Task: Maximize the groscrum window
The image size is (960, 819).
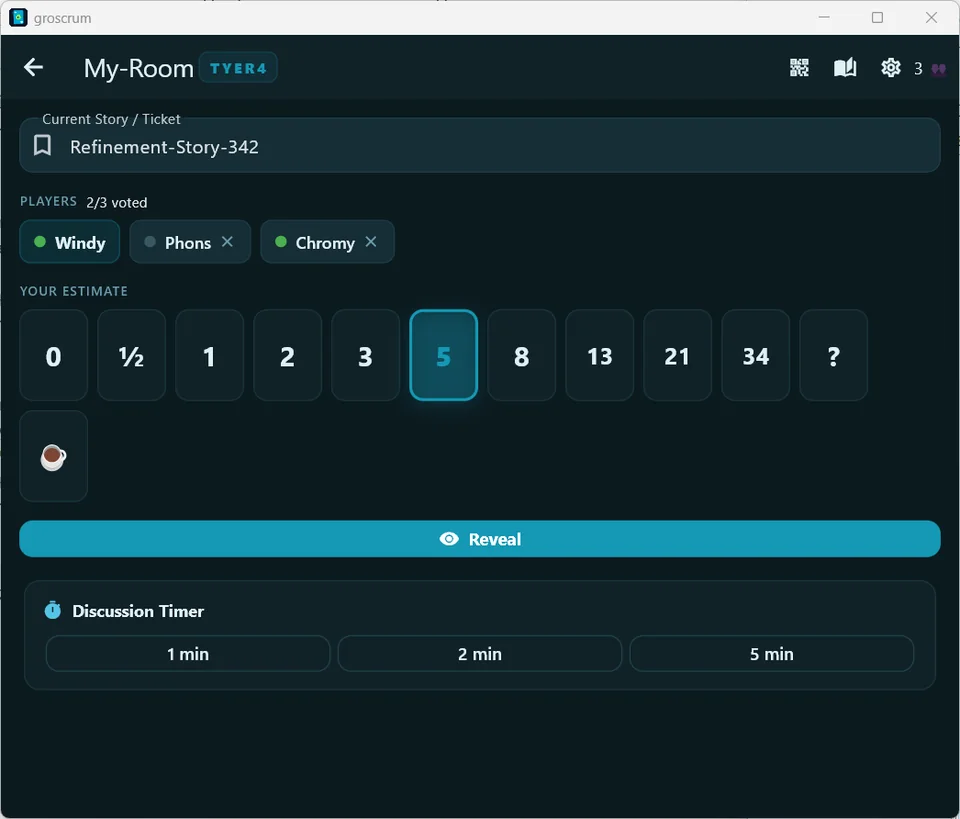Action: 877,17
